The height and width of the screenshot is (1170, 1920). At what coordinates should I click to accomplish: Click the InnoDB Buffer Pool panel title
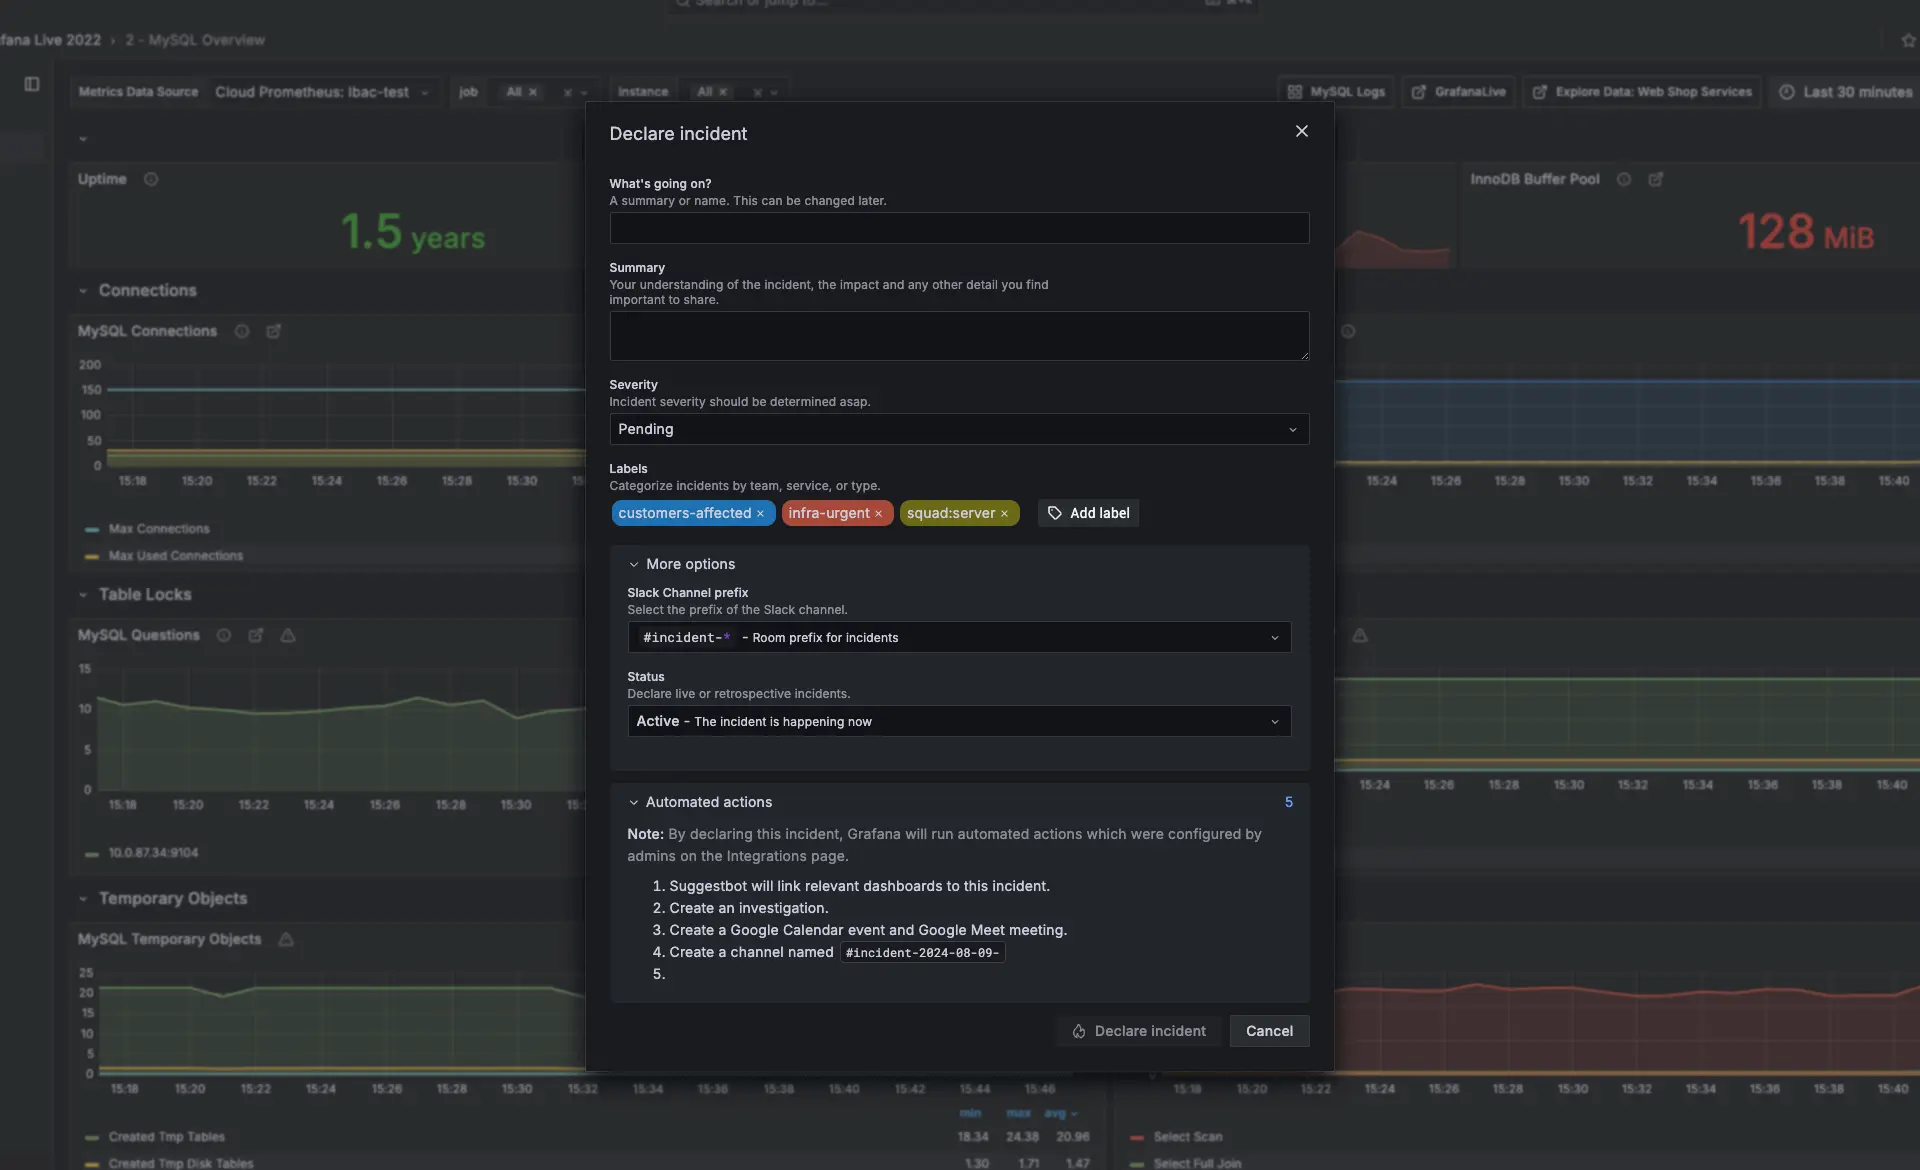click(x=1535, y=179)
